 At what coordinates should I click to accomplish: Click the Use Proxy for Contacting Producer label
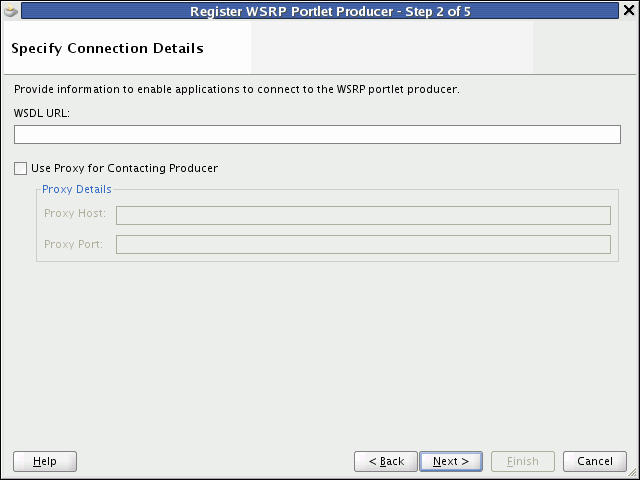[x=124, y=169]
